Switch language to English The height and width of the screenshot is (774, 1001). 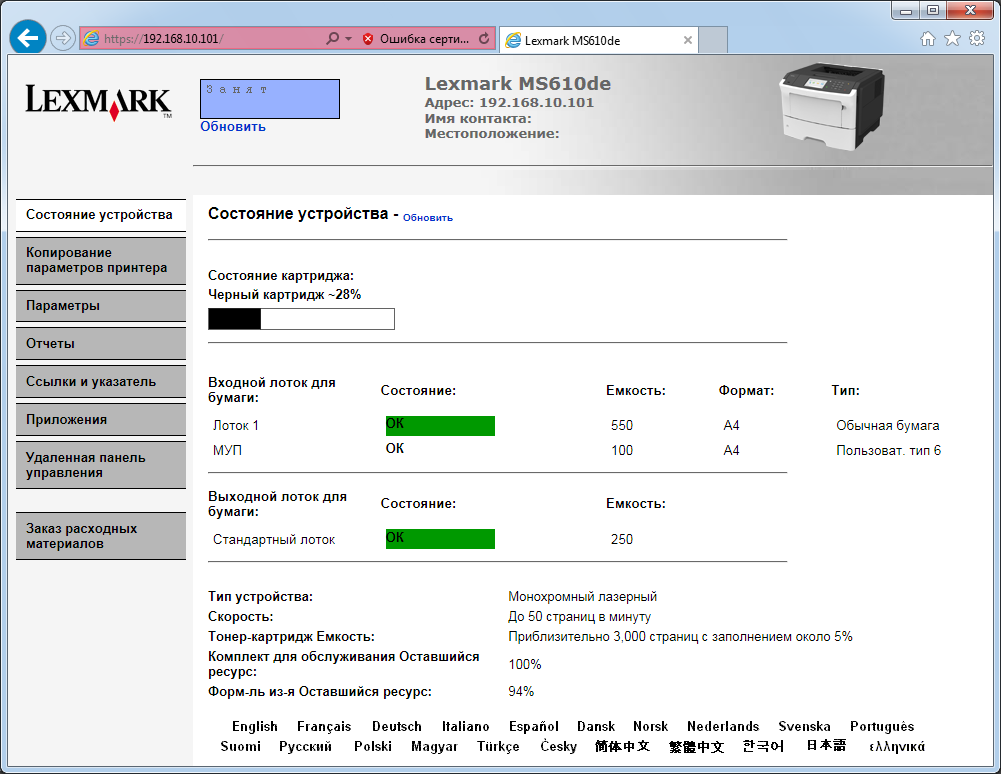(x=255, y=726)
